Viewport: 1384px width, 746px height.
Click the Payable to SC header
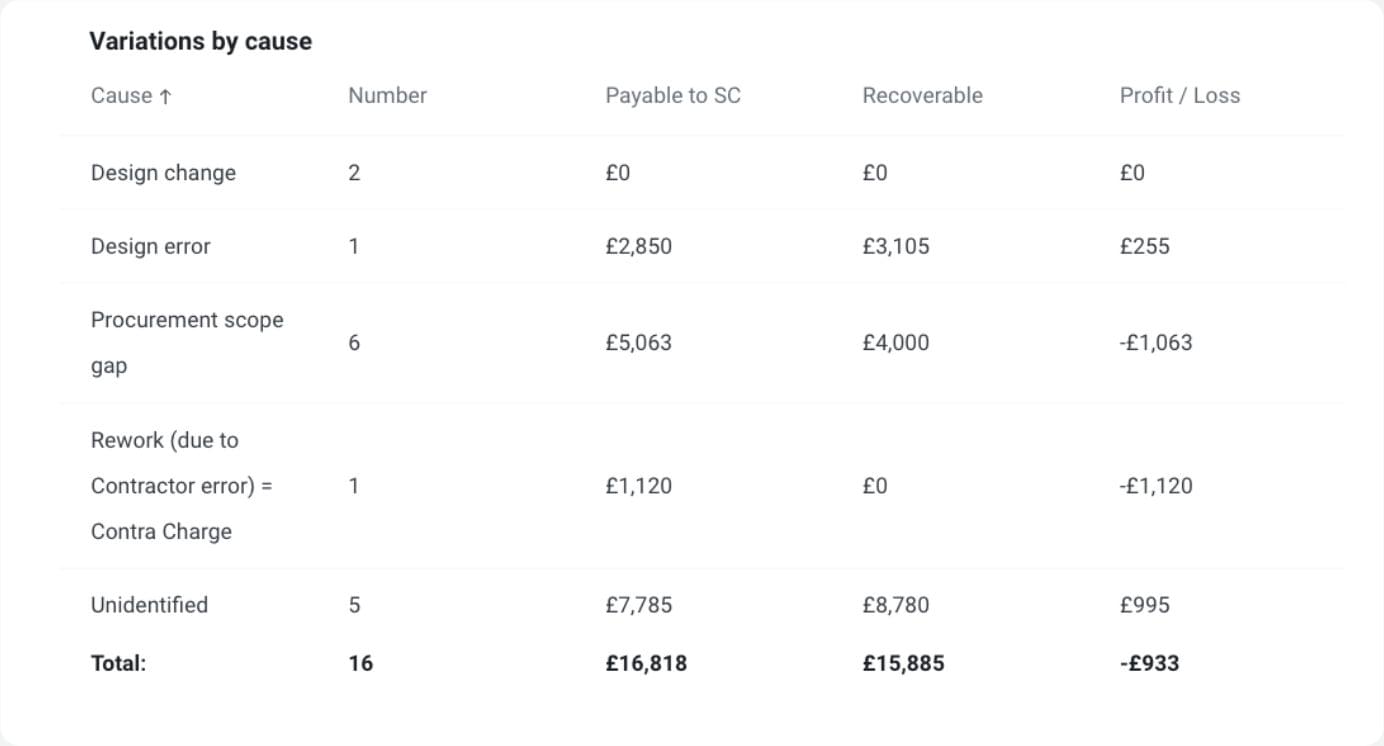pyautogui.click(x=673, y=96)
